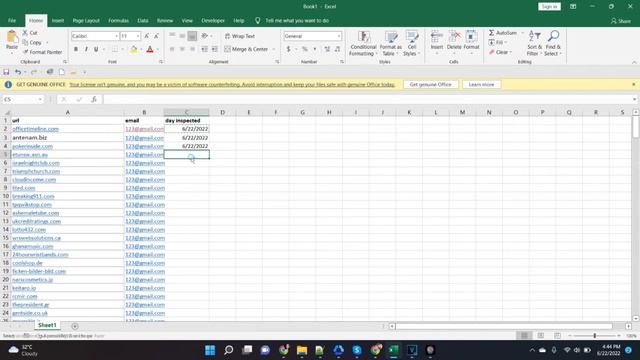
Task: Open the Cell Styles gallery
Action: point(411,43)
